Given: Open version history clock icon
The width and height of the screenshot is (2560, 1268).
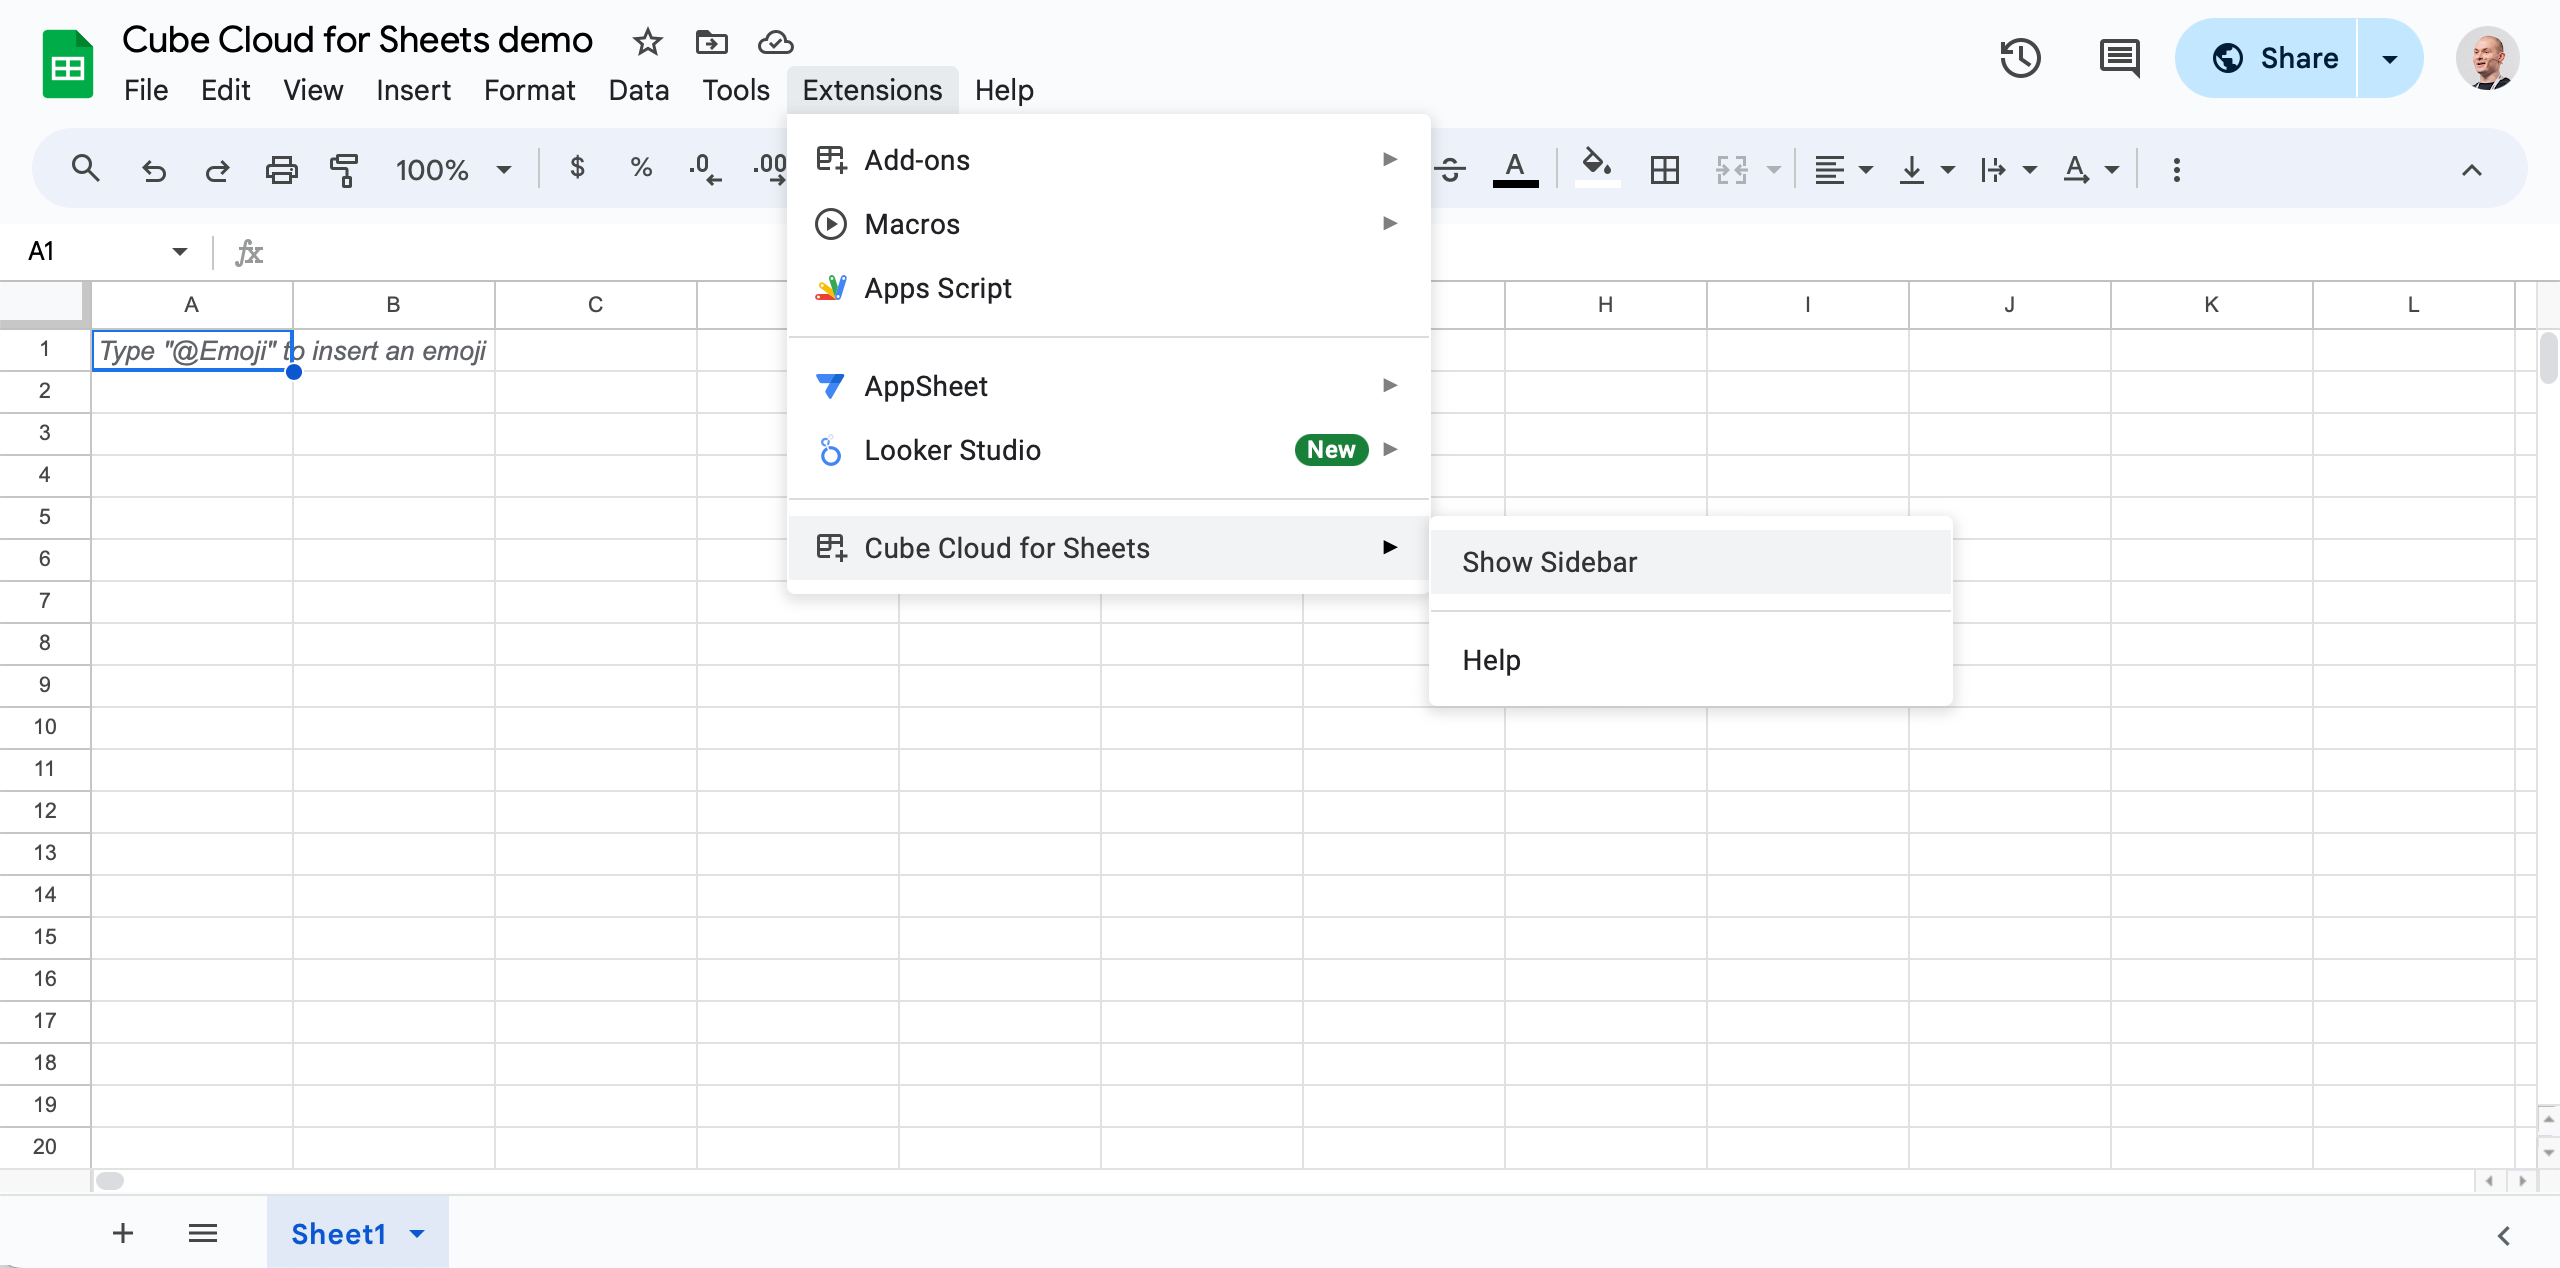Looking at the screenshot, I should [x=2020, y=58].
